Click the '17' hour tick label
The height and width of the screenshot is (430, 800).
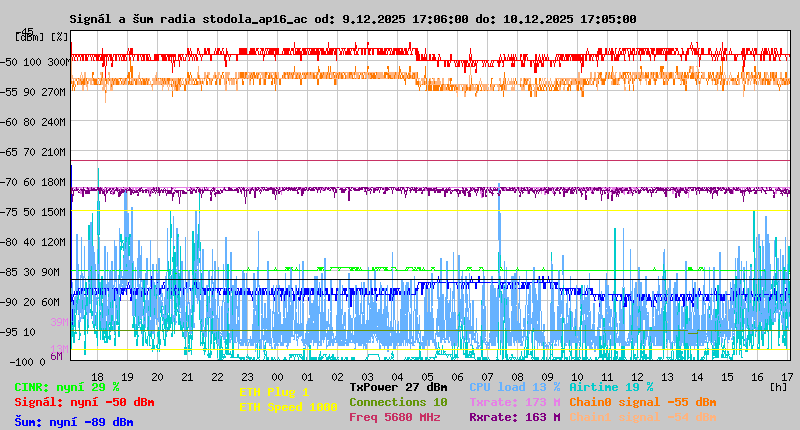coord(787,377)
